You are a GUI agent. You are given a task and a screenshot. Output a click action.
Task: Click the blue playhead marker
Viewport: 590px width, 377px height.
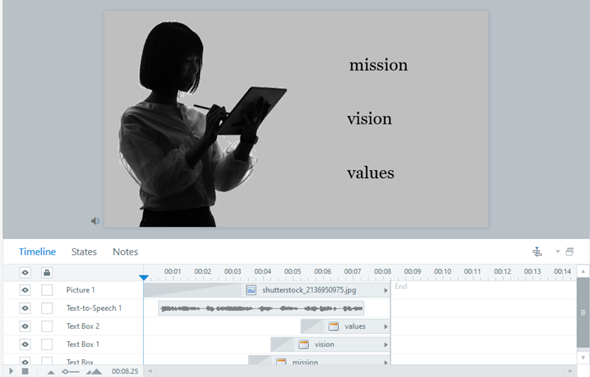click(143, 278)
